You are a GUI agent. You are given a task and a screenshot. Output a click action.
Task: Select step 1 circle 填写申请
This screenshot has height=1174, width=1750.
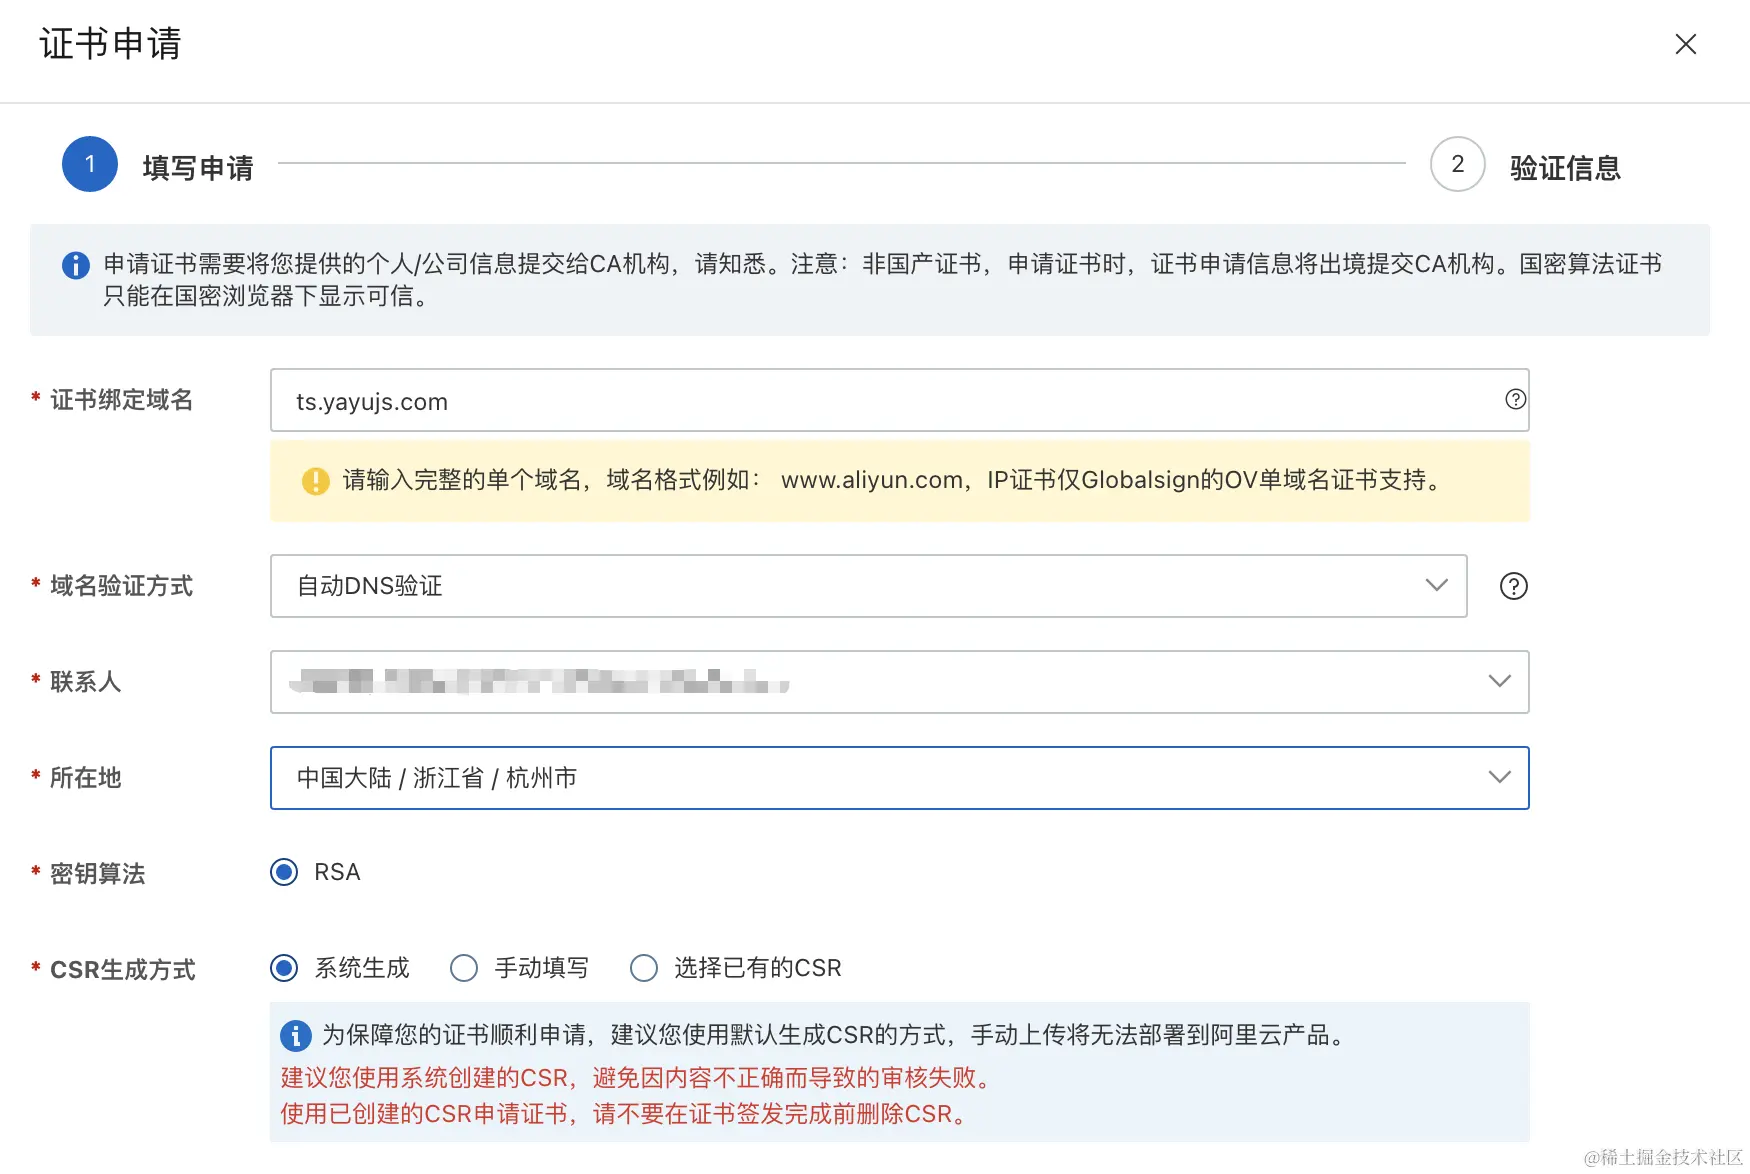coord(90,164)
